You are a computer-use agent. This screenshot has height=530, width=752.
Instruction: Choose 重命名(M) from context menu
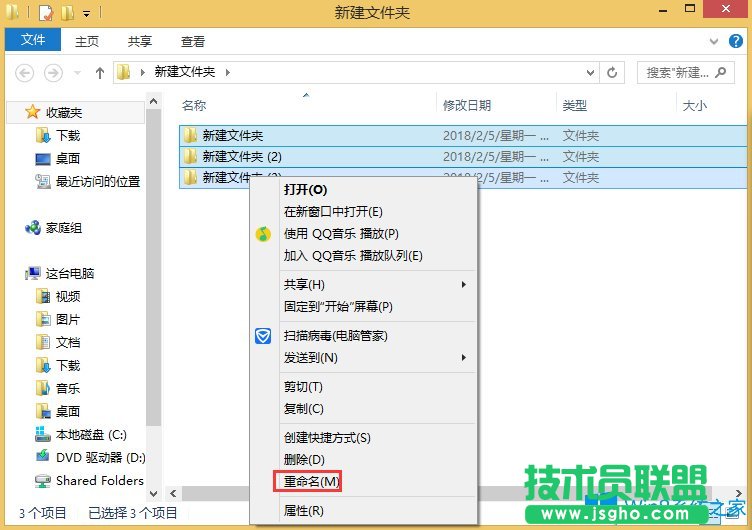coord(311,481)
